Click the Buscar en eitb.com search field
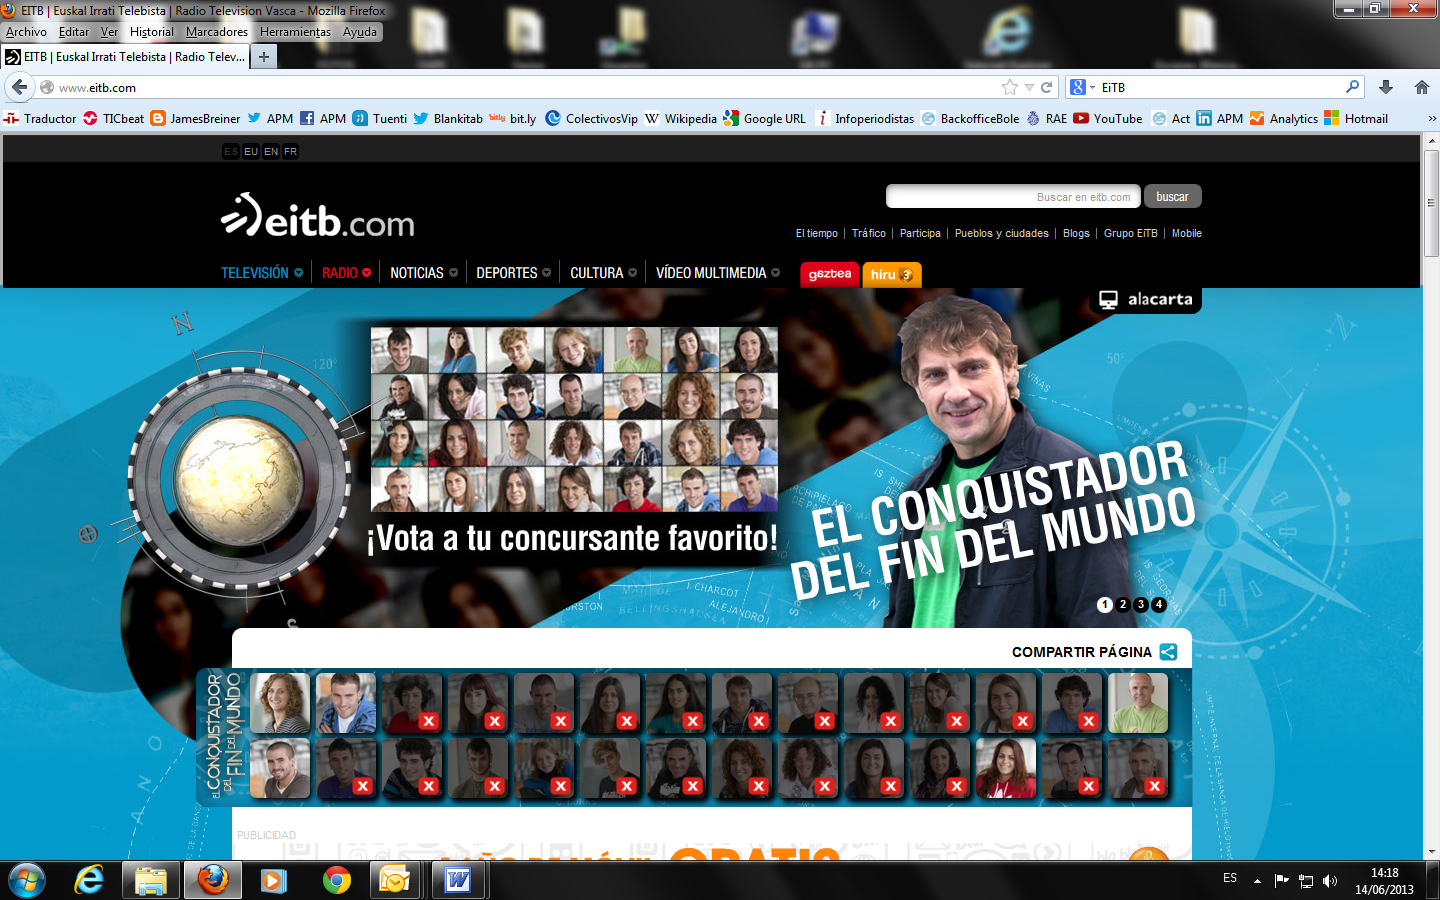The image size is (1440, 900). [x=1012, y=197]
